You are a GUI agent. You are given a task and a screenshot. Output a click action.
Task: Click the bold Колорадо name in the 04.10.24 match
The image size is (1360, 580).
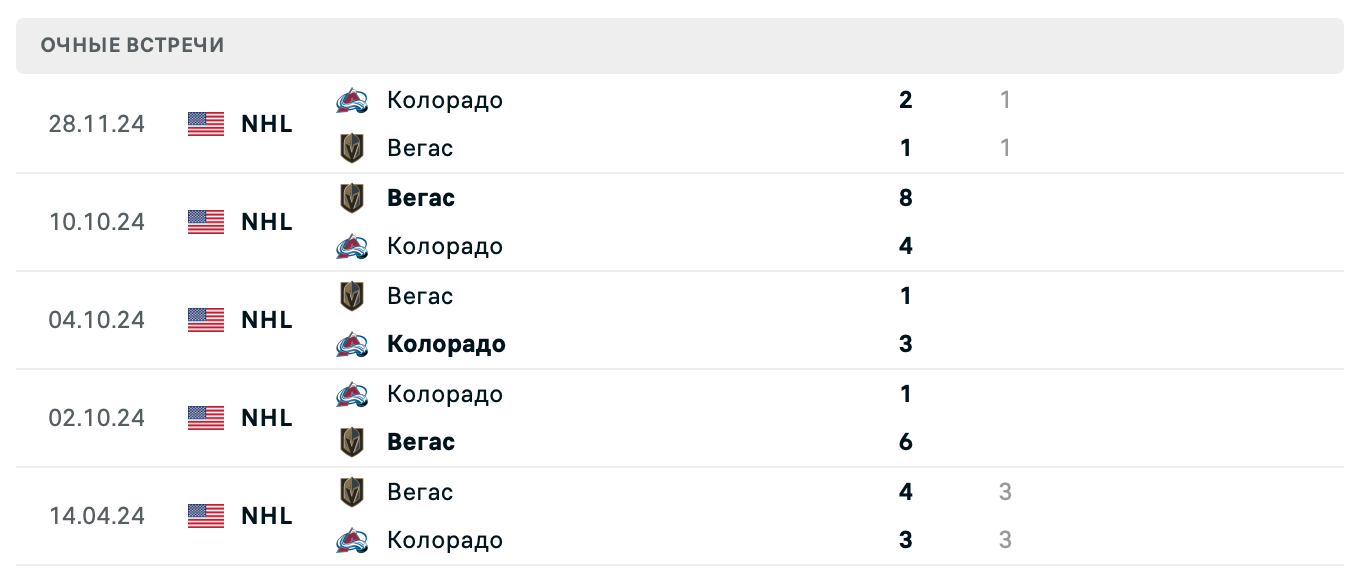pyautogui.click(x=446, y=344)
